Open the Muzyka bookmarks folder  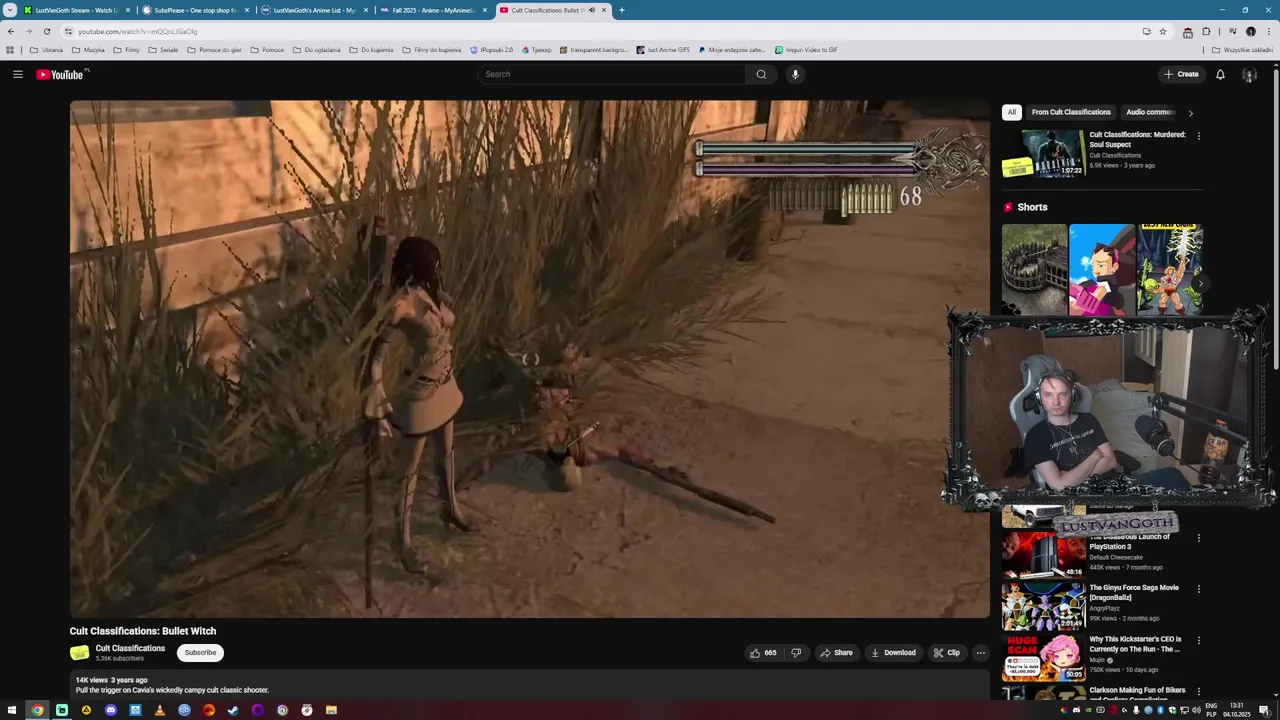(88, 49)
